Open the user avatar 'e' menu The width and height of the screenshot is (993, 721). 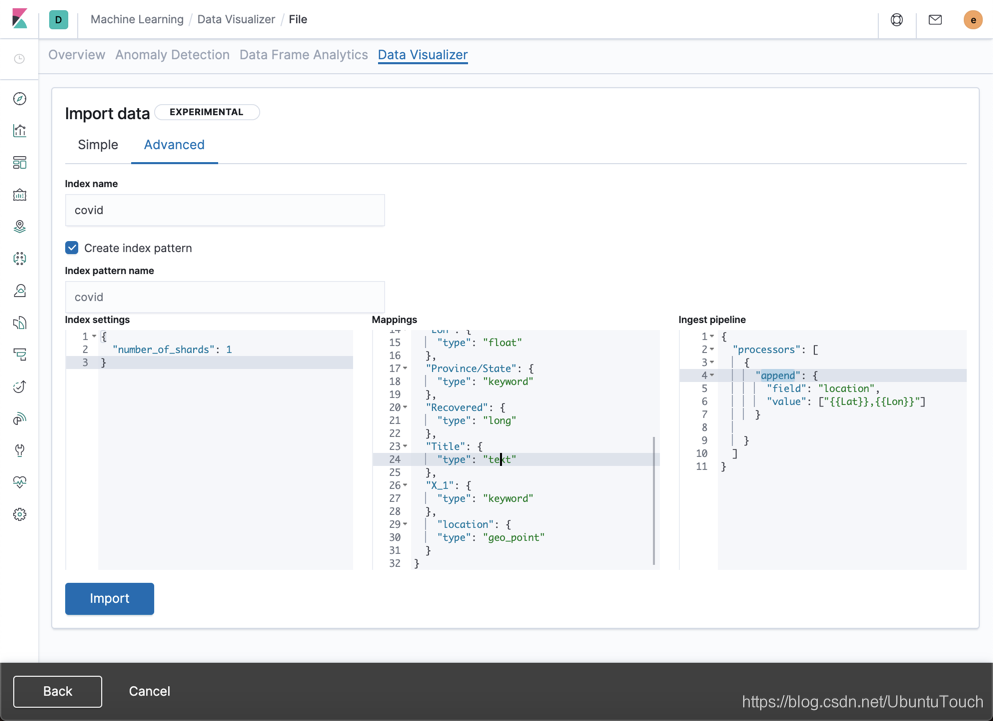[973, 20]
